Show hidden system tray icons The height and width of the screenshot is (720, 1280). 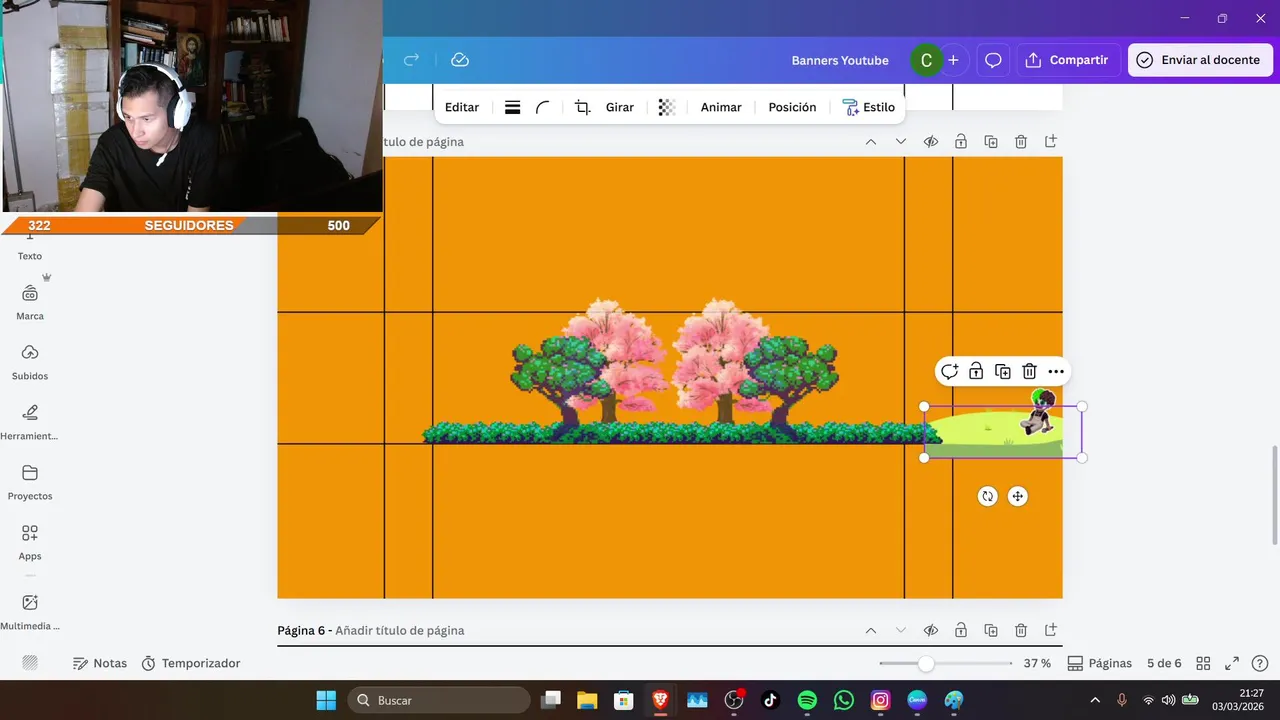1095,700
